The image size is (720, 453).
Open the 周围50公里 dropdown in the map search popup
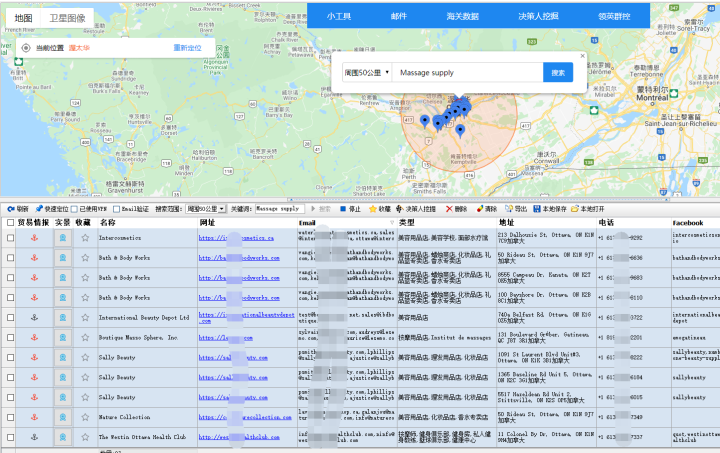(367, 73)
